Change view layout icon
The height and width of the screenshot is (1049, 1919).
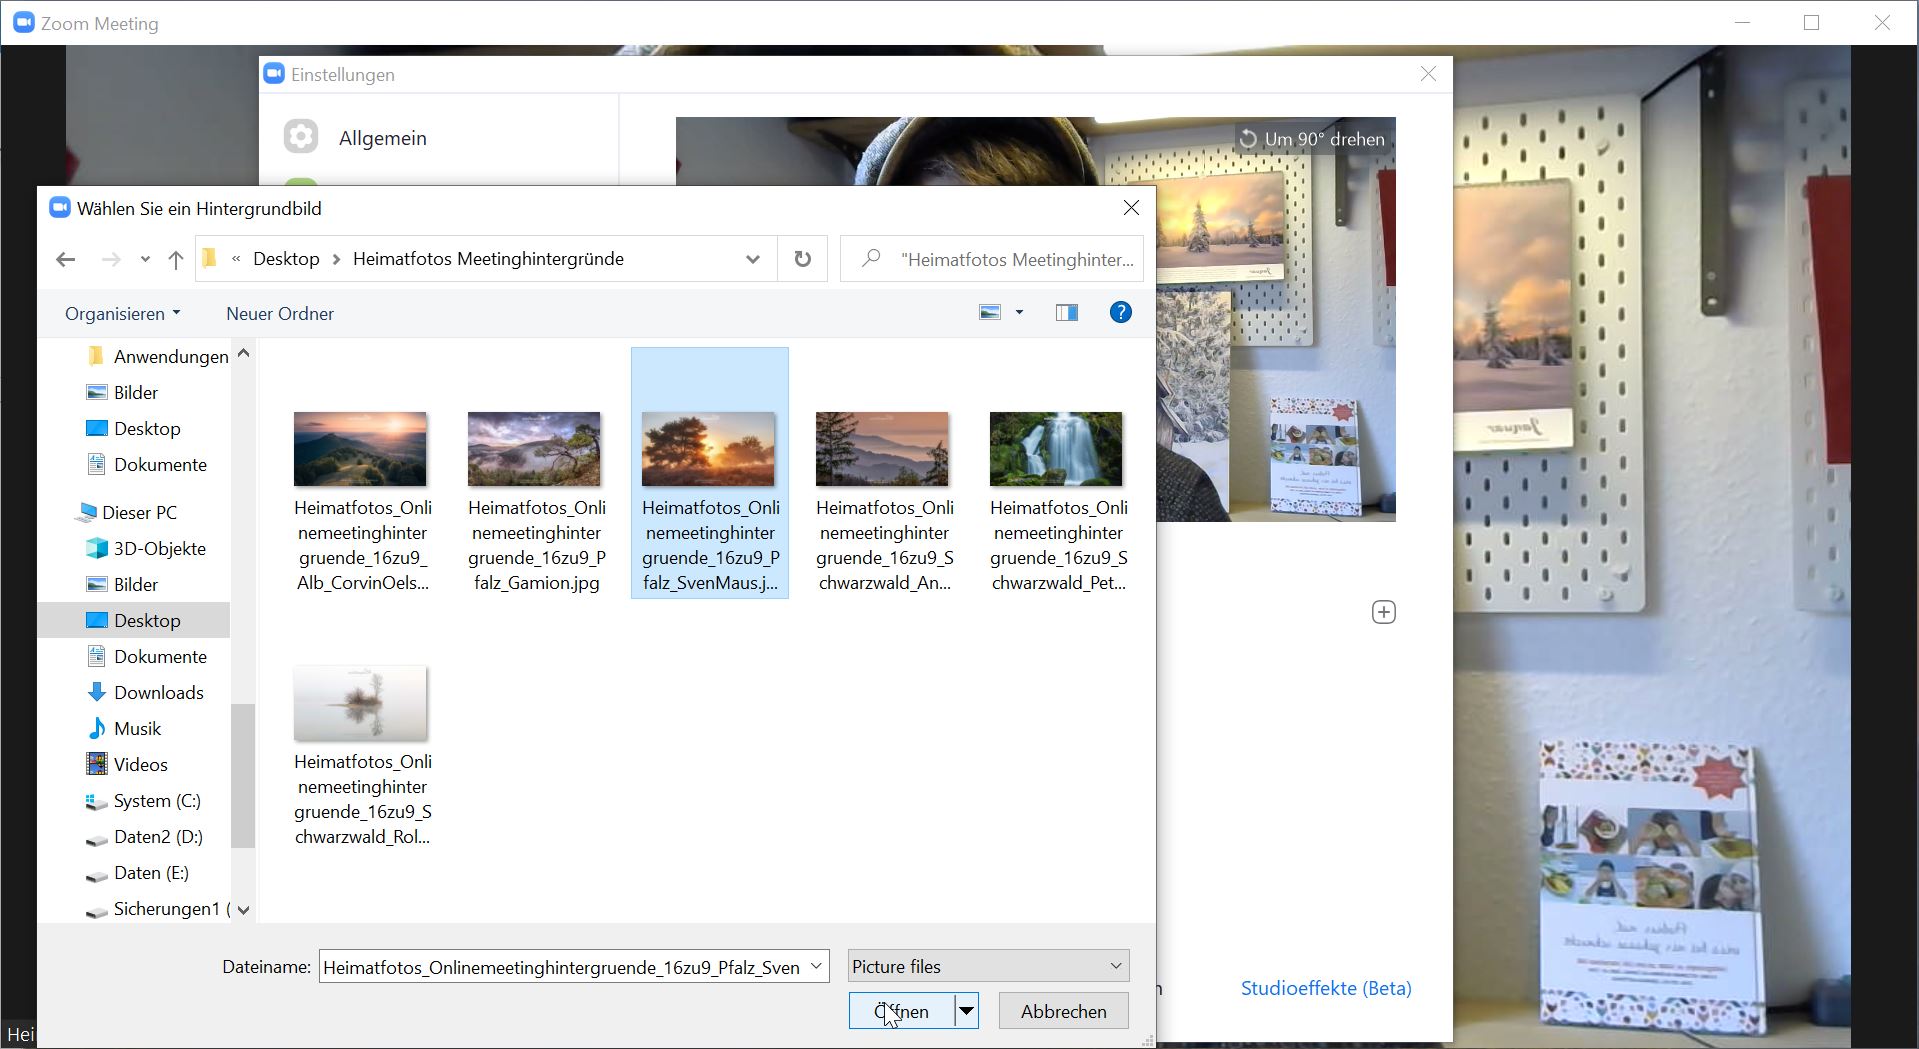[990, 313]
